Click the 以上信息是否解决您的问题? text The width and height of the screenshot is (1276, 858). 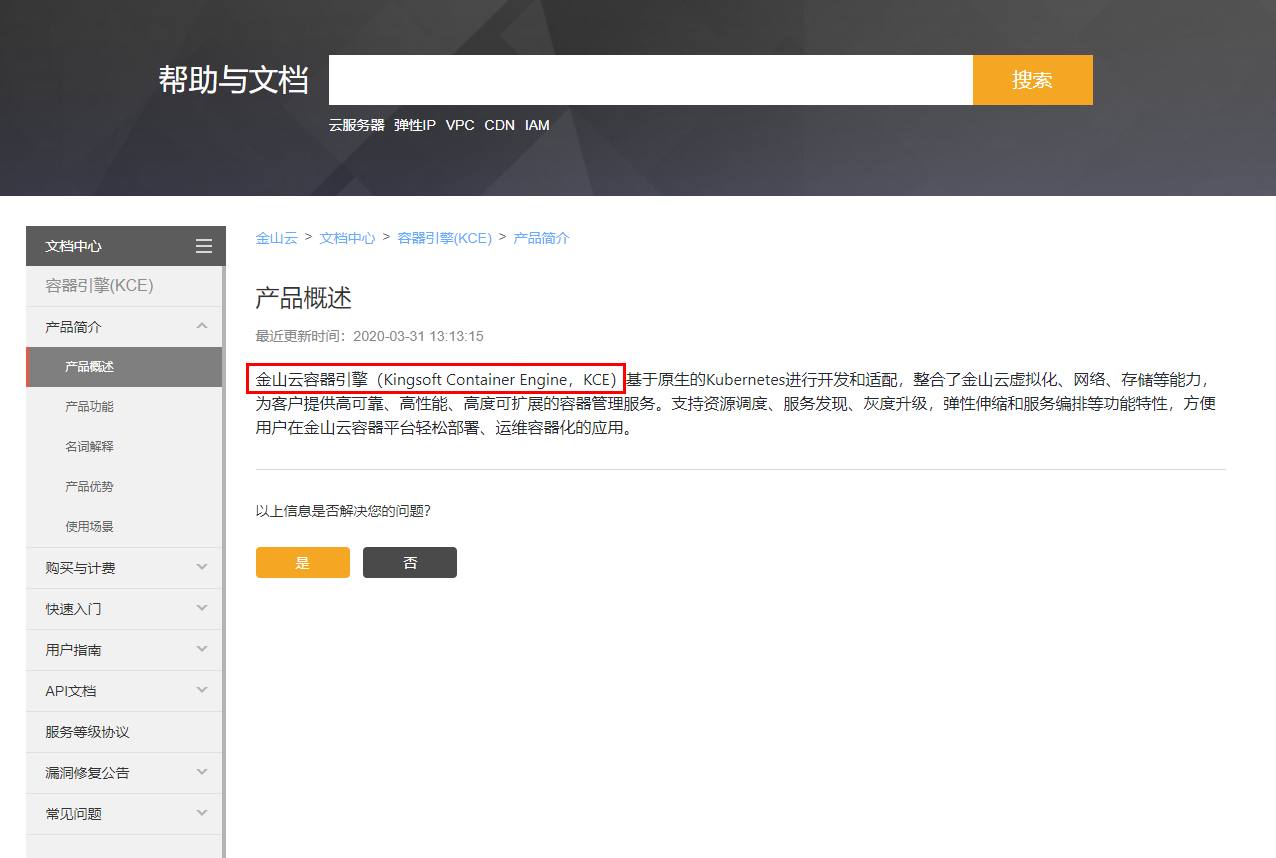(x=343, y=511)
